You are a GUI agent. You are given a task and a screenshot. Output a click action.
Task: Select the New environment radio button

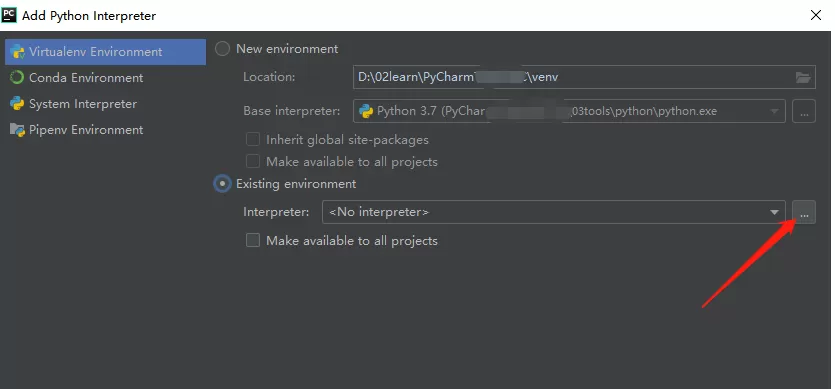tap(223, 49)
